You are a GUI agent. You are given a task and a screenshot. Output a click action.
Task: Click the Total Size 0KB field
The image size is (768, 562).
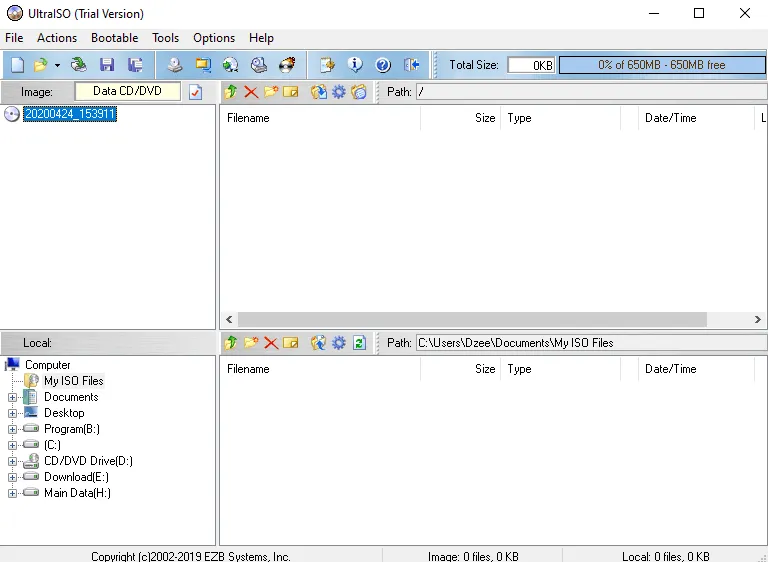[531, 65]
